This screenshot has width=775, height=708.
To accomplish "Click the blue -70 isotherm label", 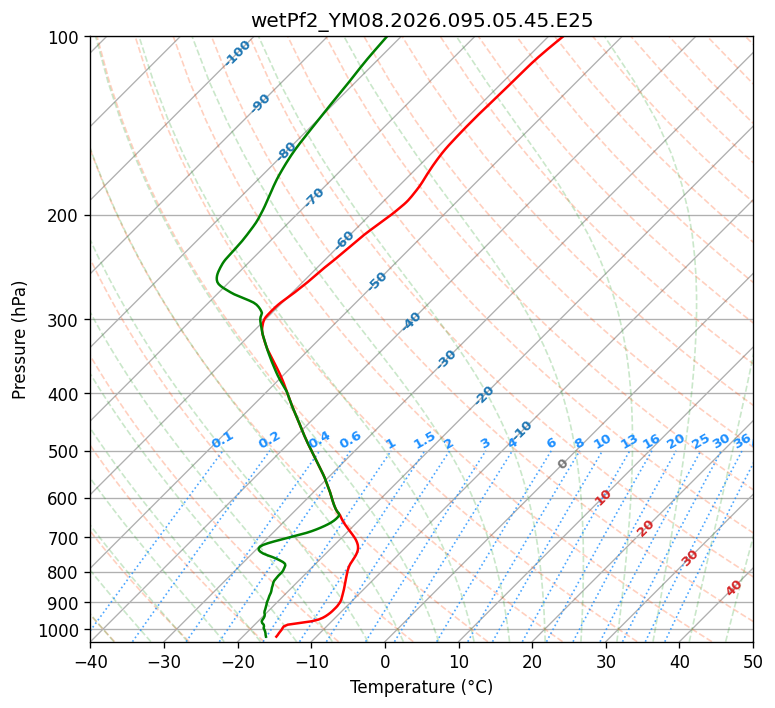I will [314, 197].
